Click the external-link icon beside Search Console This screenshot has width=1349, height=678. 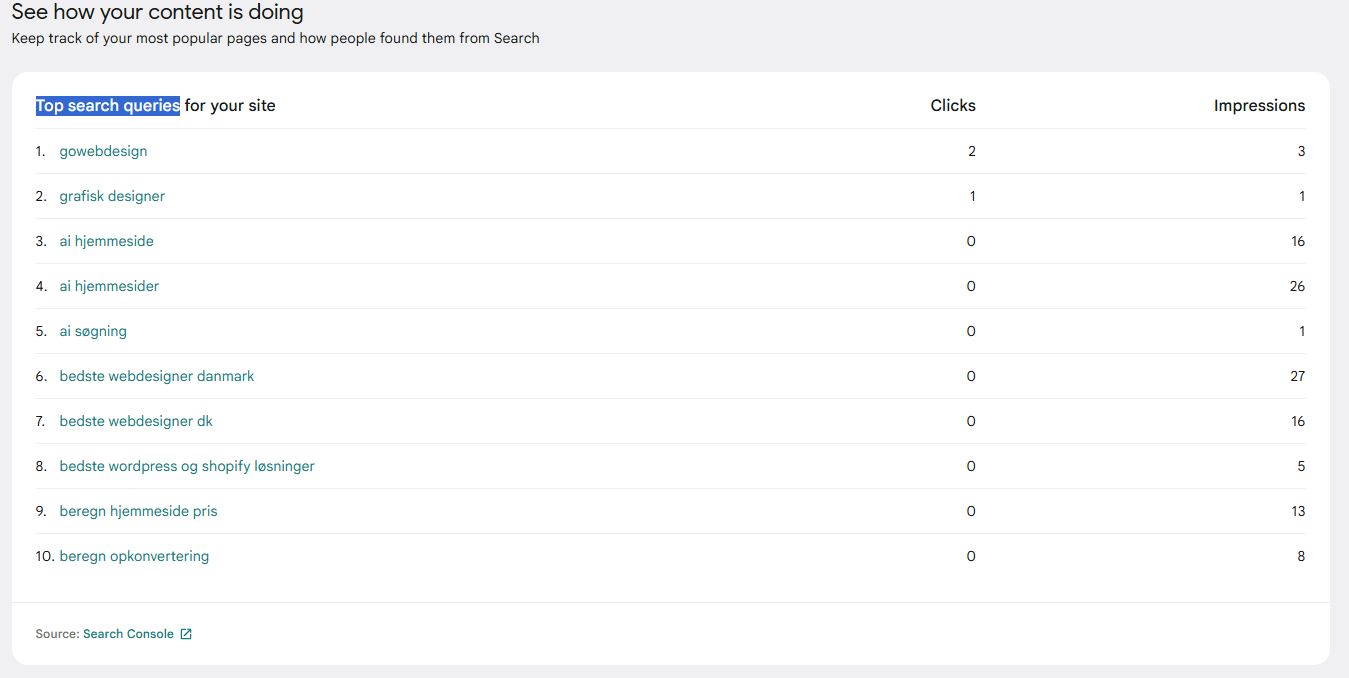(x=186, y=634)
